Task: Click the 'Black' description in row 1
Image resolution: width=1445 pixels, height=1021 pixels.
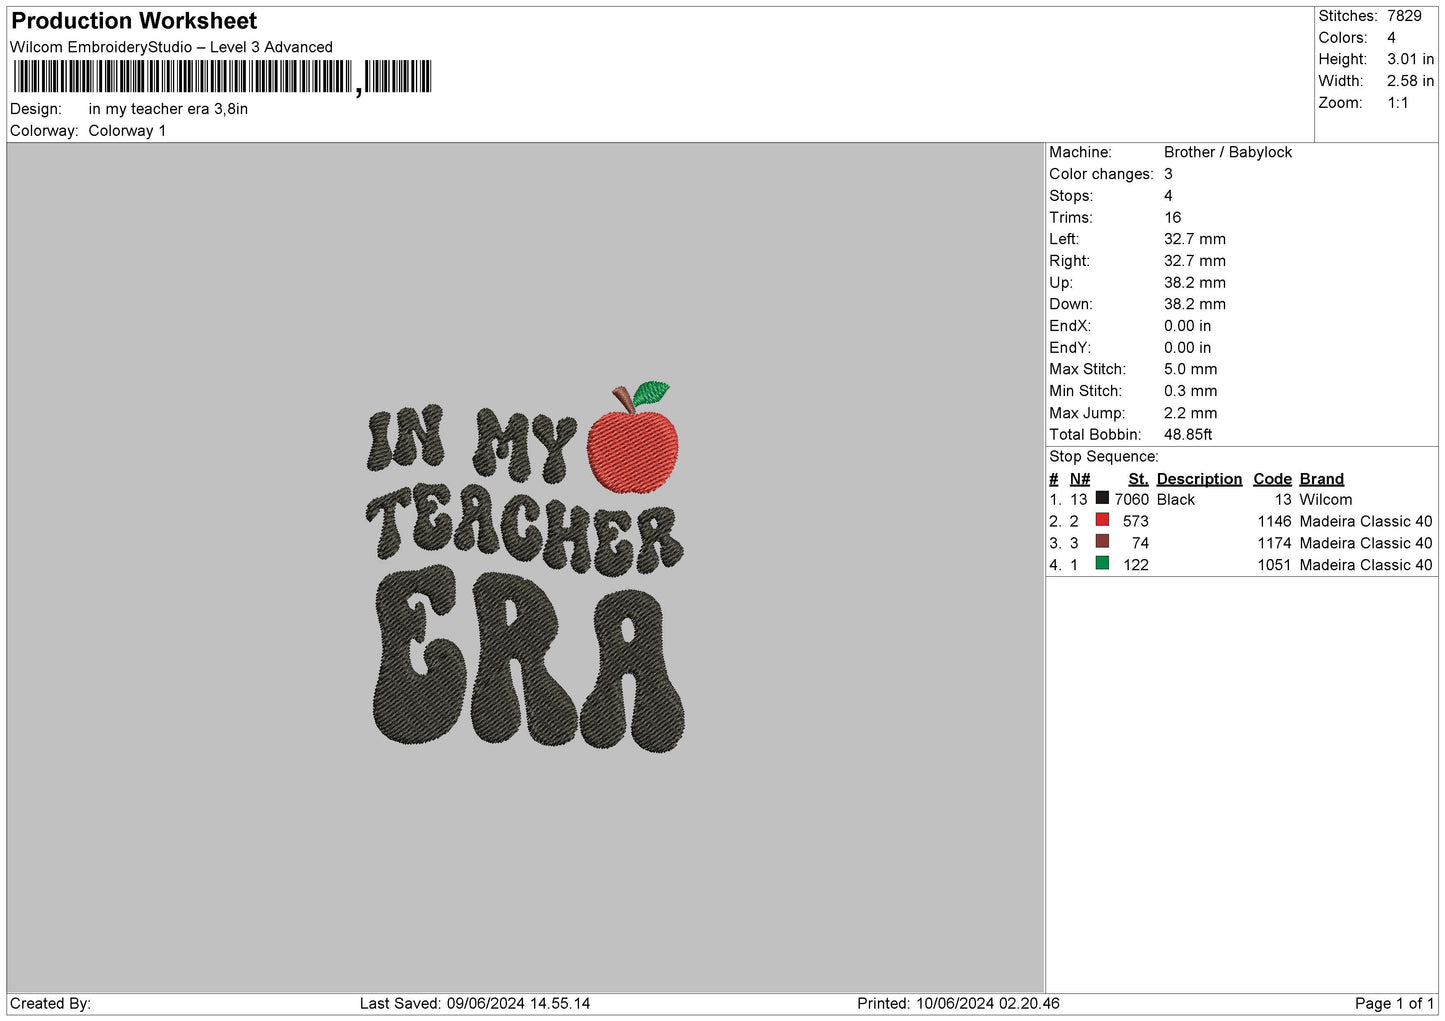Action: coord(1175,499)
